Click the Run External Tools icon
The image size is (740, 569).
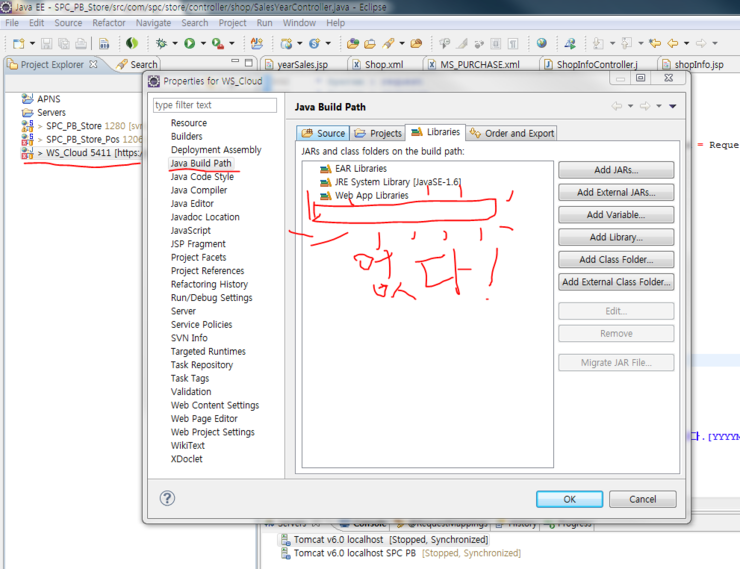tap(218, 43)
